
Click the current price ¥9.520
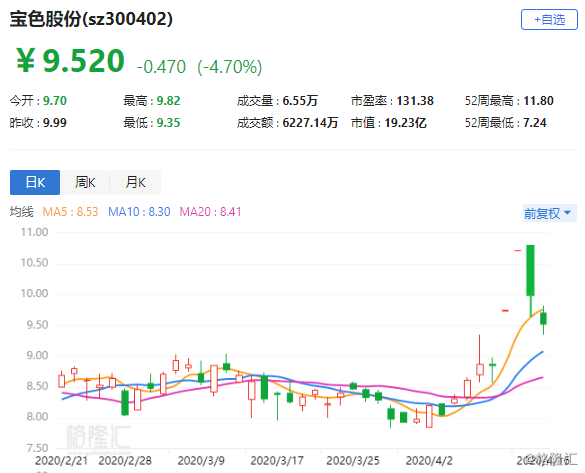tap(70, 60)
